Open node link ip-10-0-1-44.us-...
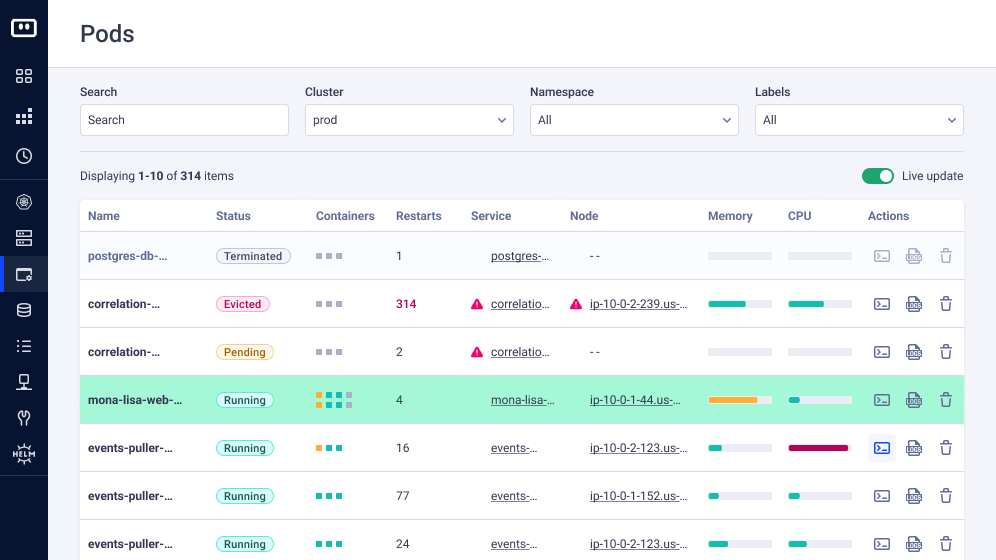Screen dimensions: 996x560 [x=635, y=400]
